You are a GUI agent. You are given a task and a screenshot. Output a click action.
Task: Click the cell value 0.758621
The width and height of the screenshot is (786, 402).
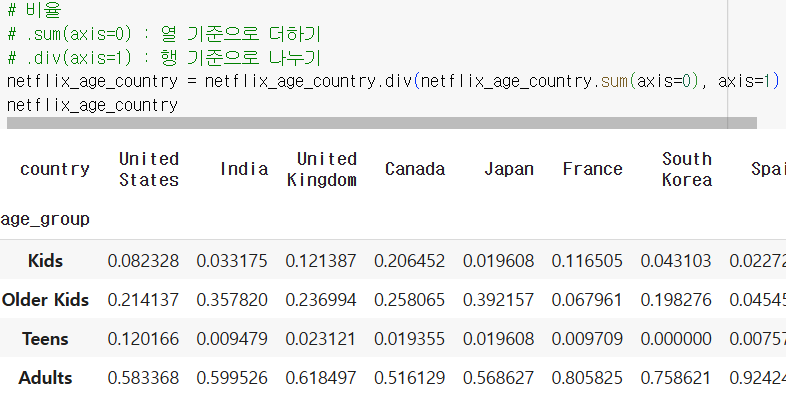[x=676, y=377]
